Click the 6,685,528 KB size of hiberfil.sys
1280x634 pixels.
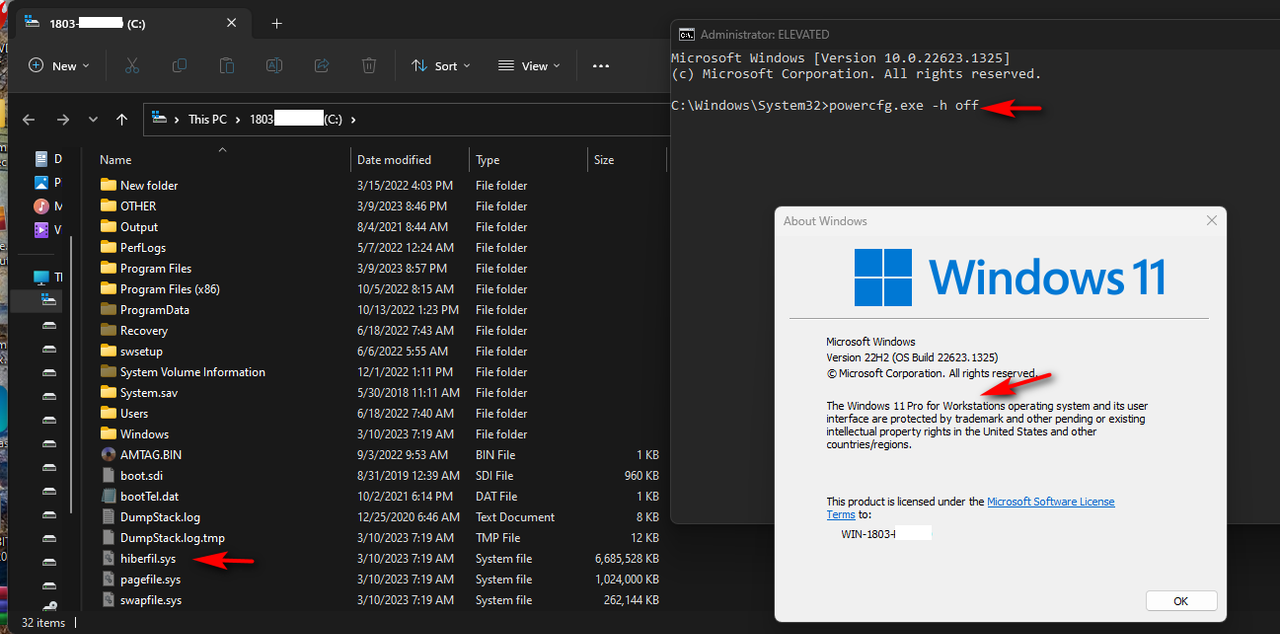coord(626,559)
